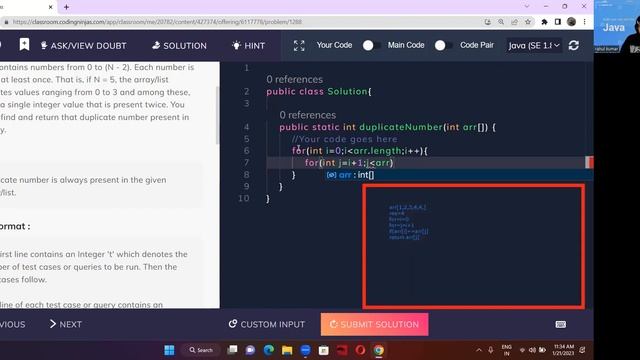Click the zoom magnifier icon in address bar

pos(501,22)
